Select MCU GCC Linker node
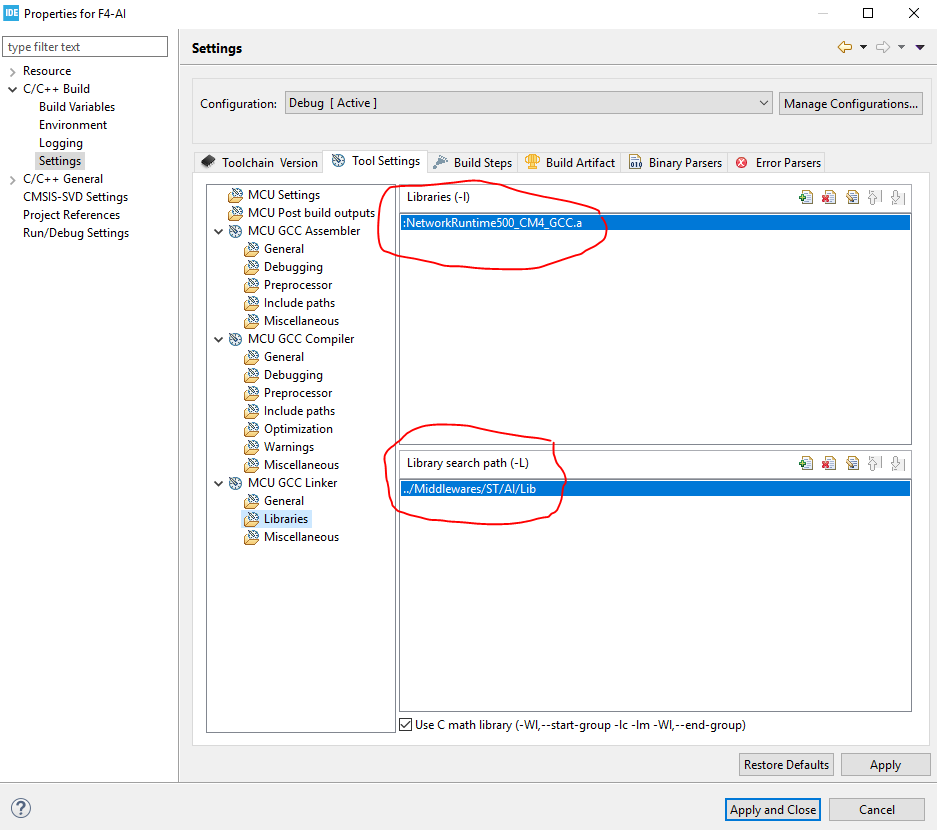937x830 pixels. coord(292,483)
